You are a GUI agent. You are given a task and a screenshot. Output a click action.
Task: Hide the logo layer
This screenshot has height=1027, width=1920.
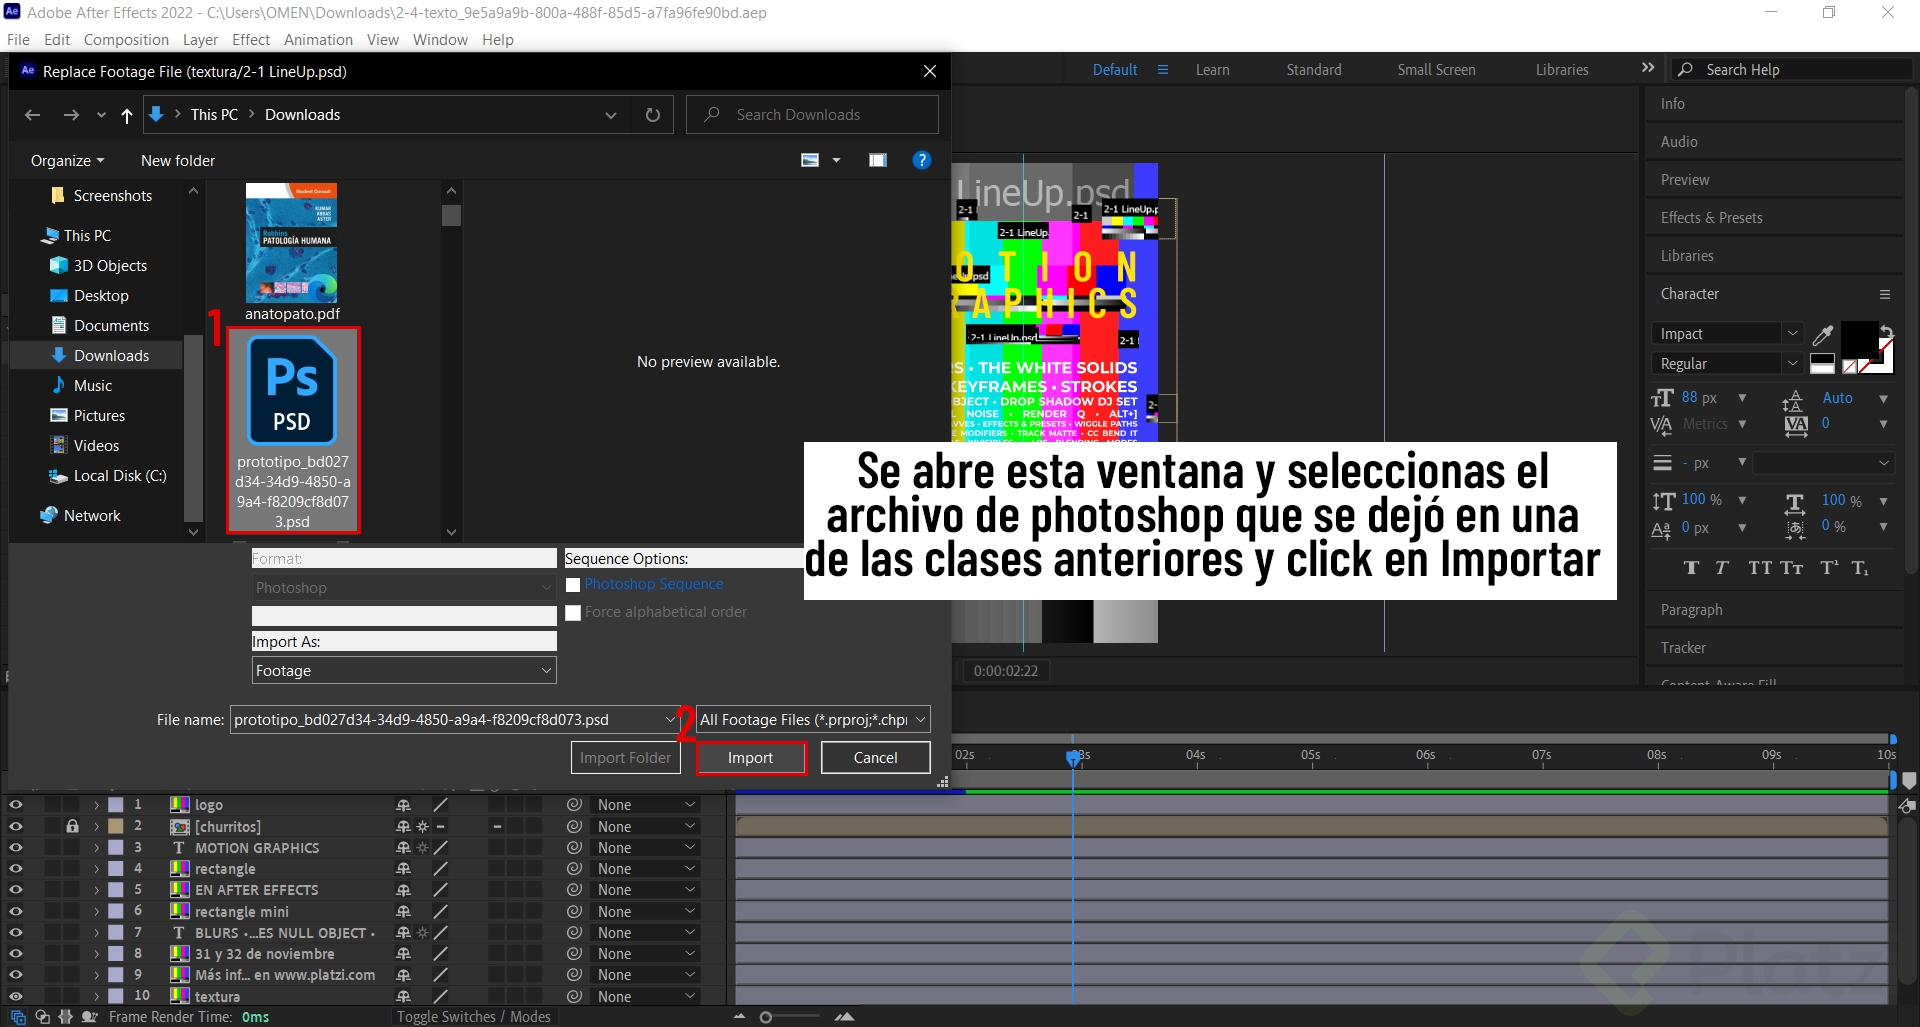16,804
